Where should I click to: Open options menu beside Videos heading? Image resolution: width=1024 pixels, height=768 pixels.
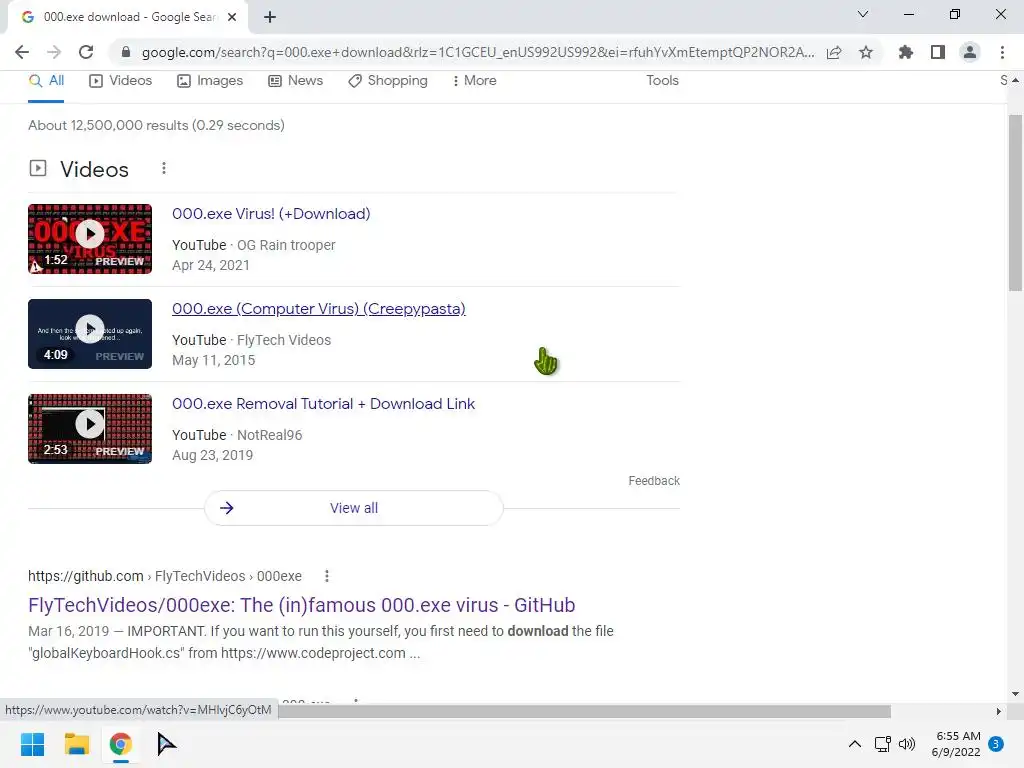(x=164, y=168)
